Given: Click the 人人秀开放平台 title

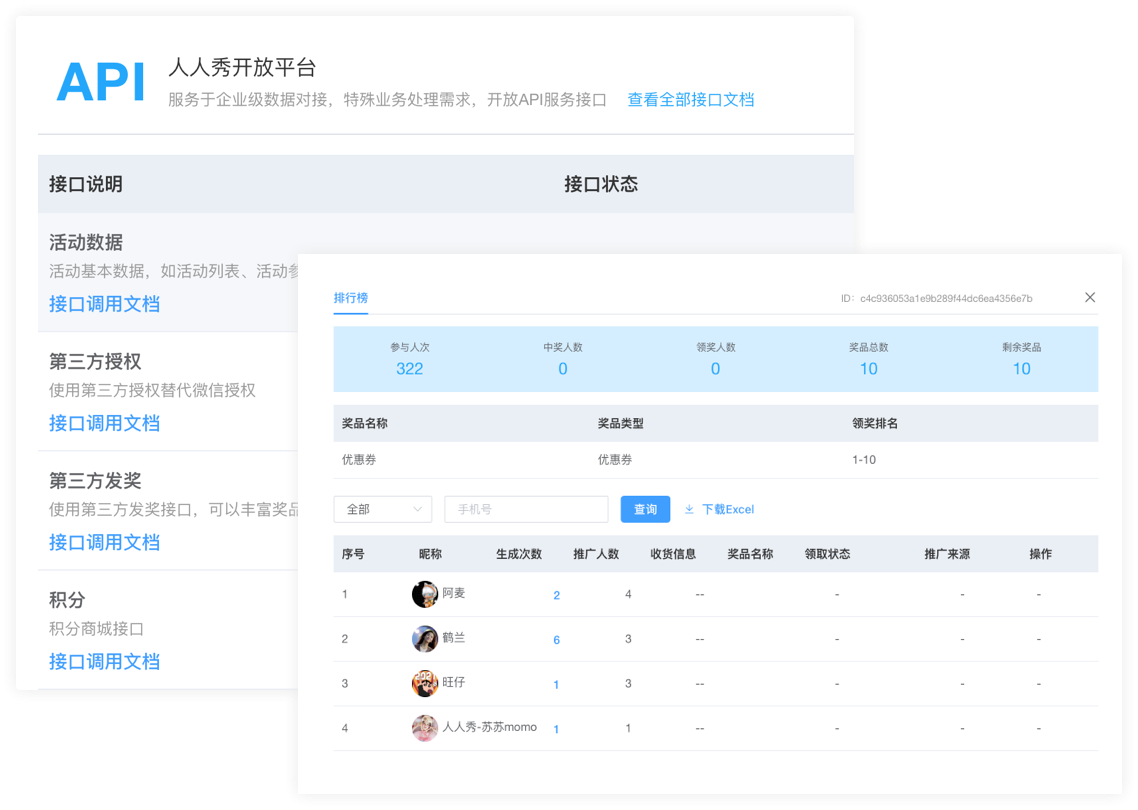Looking at the screenshot, I should 242,68.
